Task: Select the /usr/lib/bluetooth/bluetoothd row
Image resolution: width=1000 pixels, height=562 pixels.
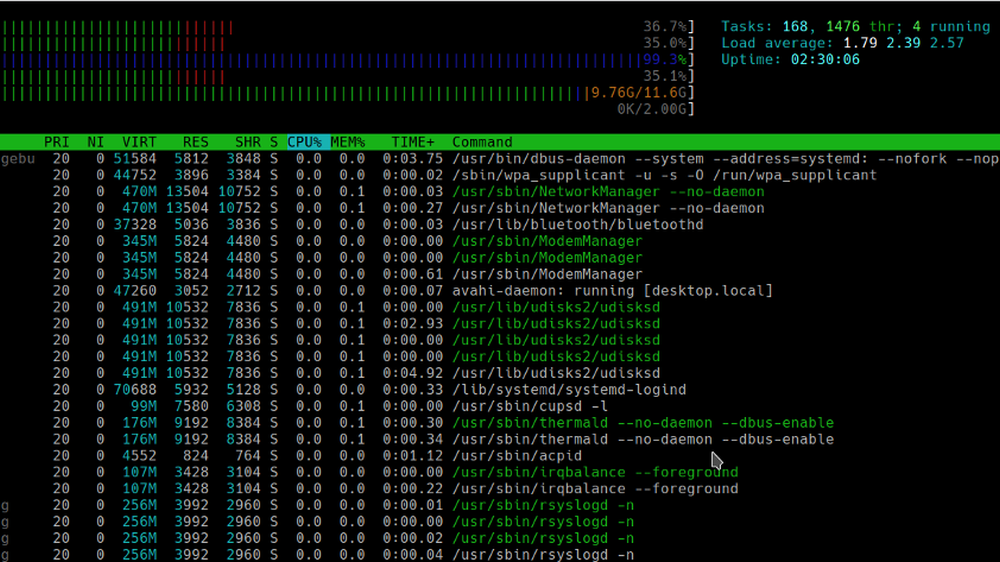Action: tap(500, 225)
